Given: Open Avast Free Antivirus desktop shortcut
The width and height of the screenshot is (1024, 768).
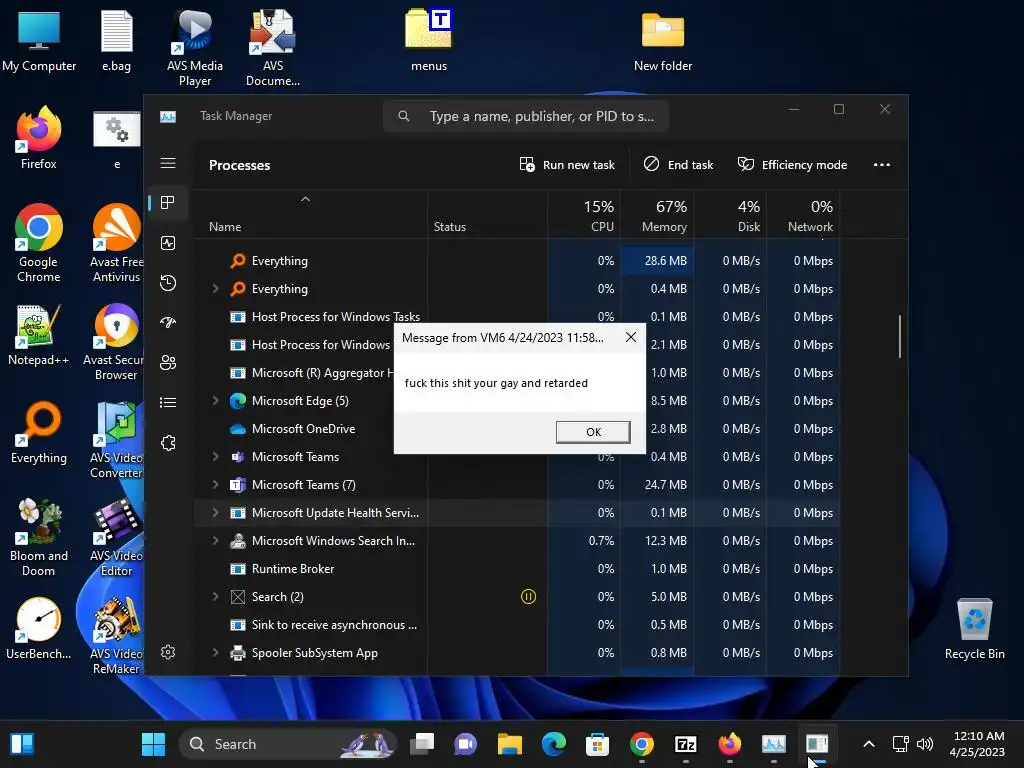Looking at the screenshot, I should [x=116, y=243].
